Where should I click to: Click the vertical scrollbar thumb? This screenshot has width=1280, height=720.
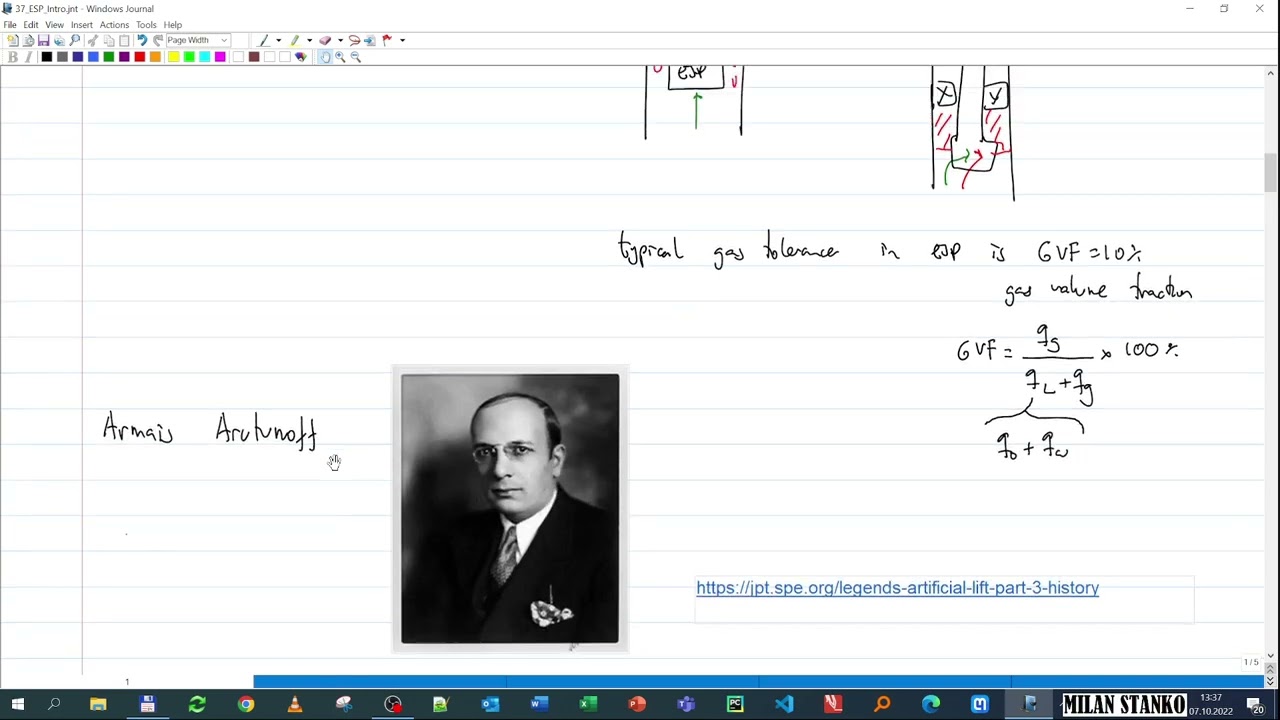click(x=1270, y=172)
